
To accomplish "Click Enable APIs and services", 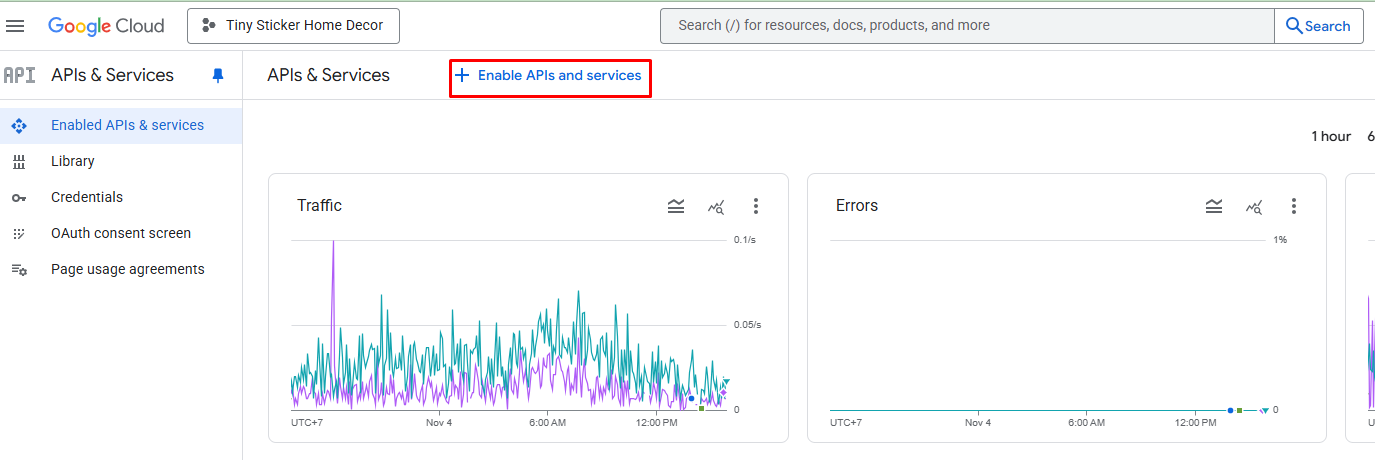I will (x=550, y=75).
